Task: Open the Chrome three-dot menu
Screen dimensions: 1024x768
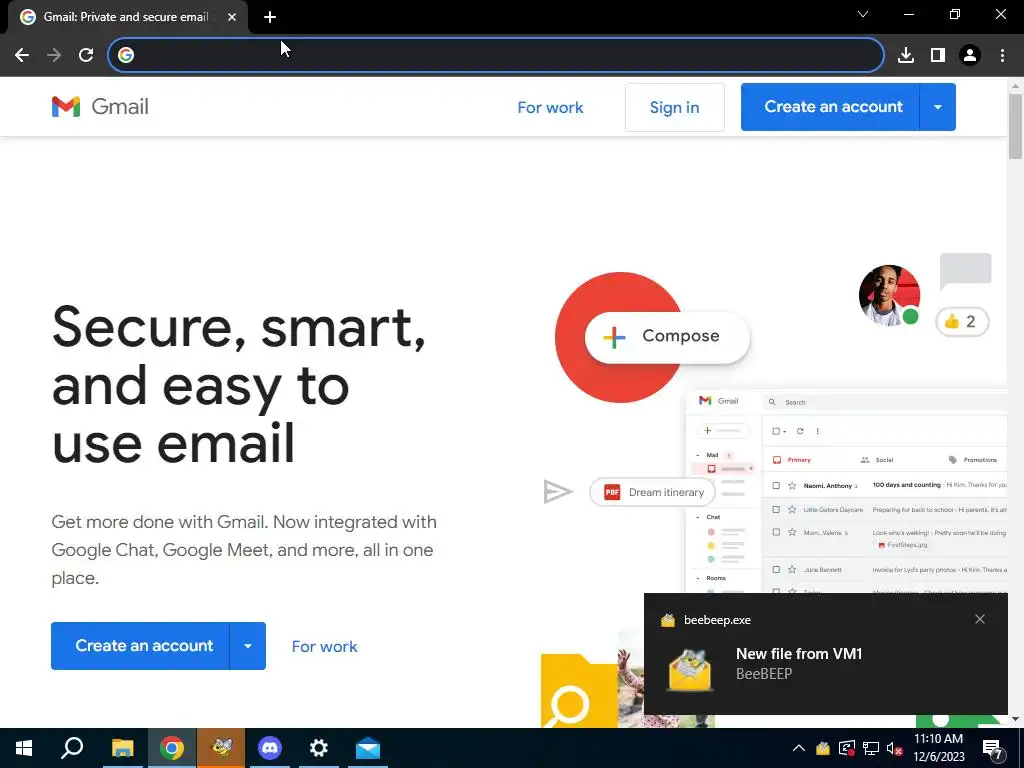Action: 1002,55
